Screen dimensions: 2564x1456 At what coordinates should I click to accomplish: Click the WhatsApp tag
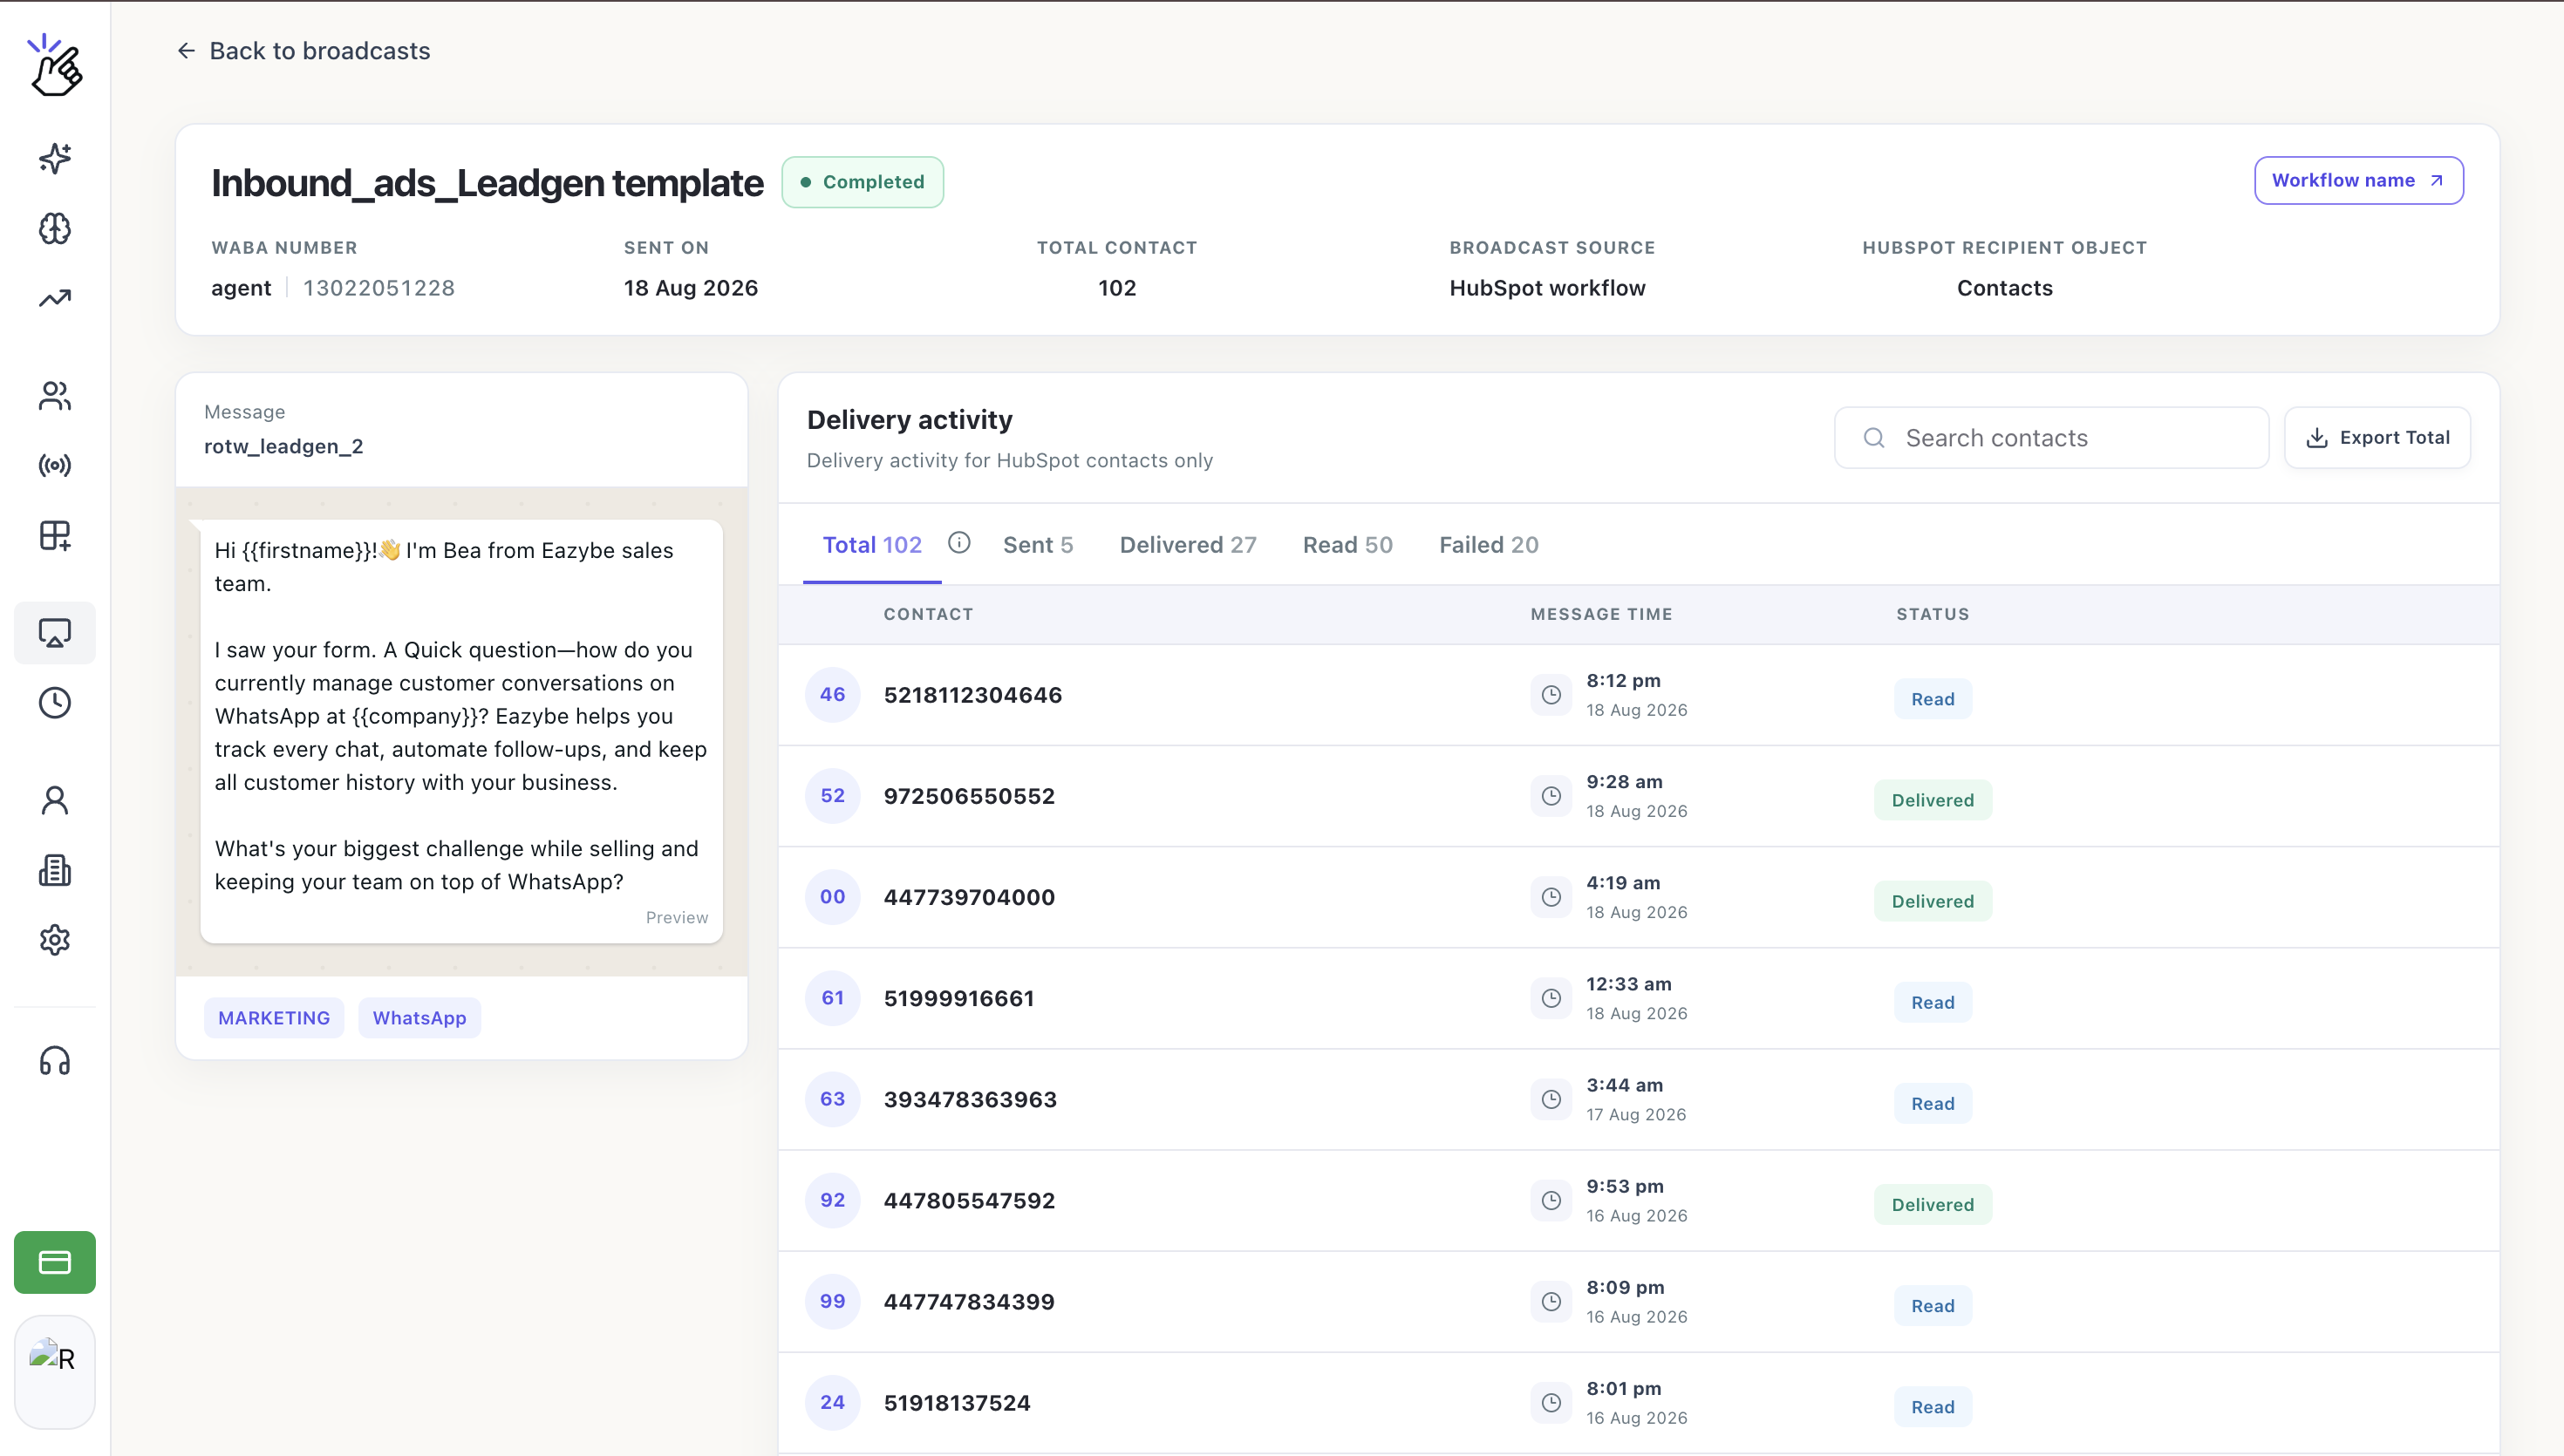[x=420, y=1018]
